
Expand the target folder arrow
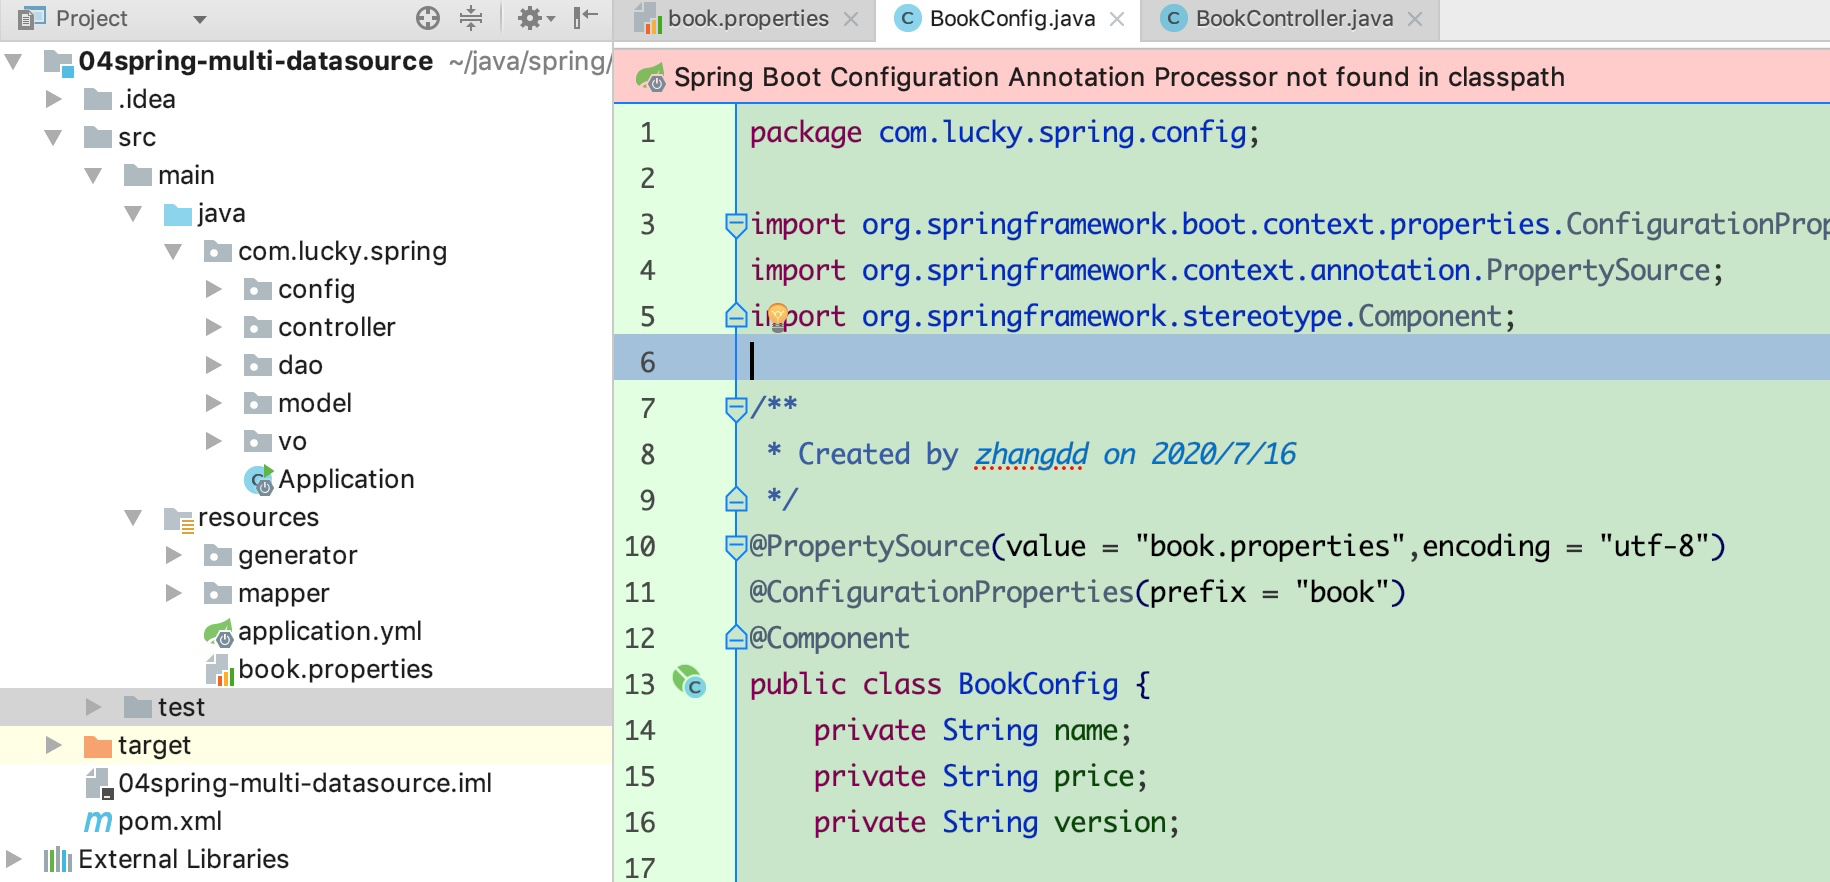(54, 745)
